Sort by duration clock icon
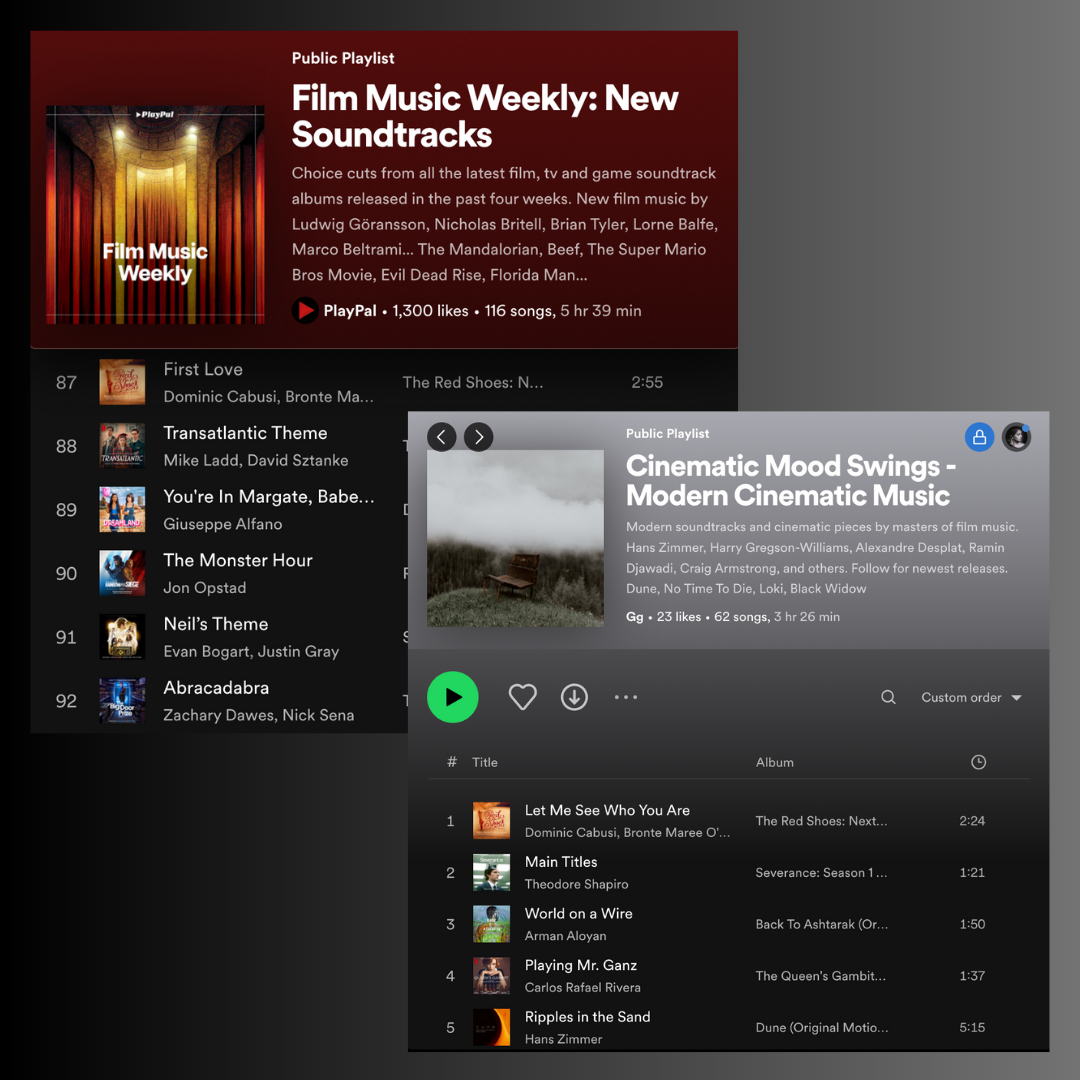1080x1080 pixels. pyautogui.click(x=978, y=762)
